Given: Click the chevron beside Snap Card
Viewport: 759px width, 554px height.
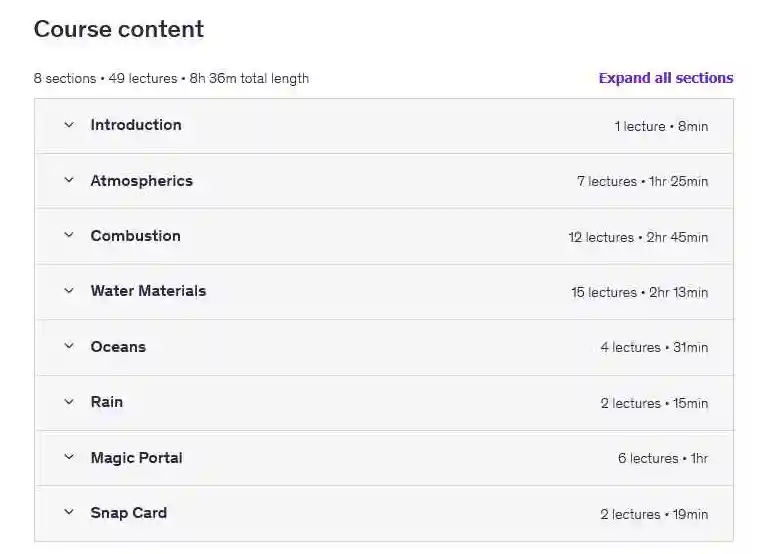Looking at the screenshot, I should click(x=69, y=513).
